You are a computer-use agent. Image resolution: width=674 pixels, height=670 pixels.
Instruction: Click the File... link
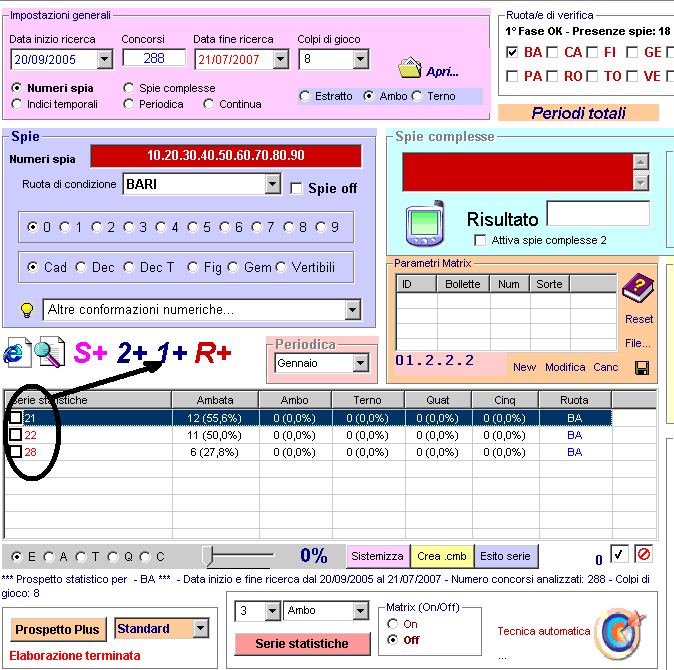pyautogui.click(x=637, y=343)
